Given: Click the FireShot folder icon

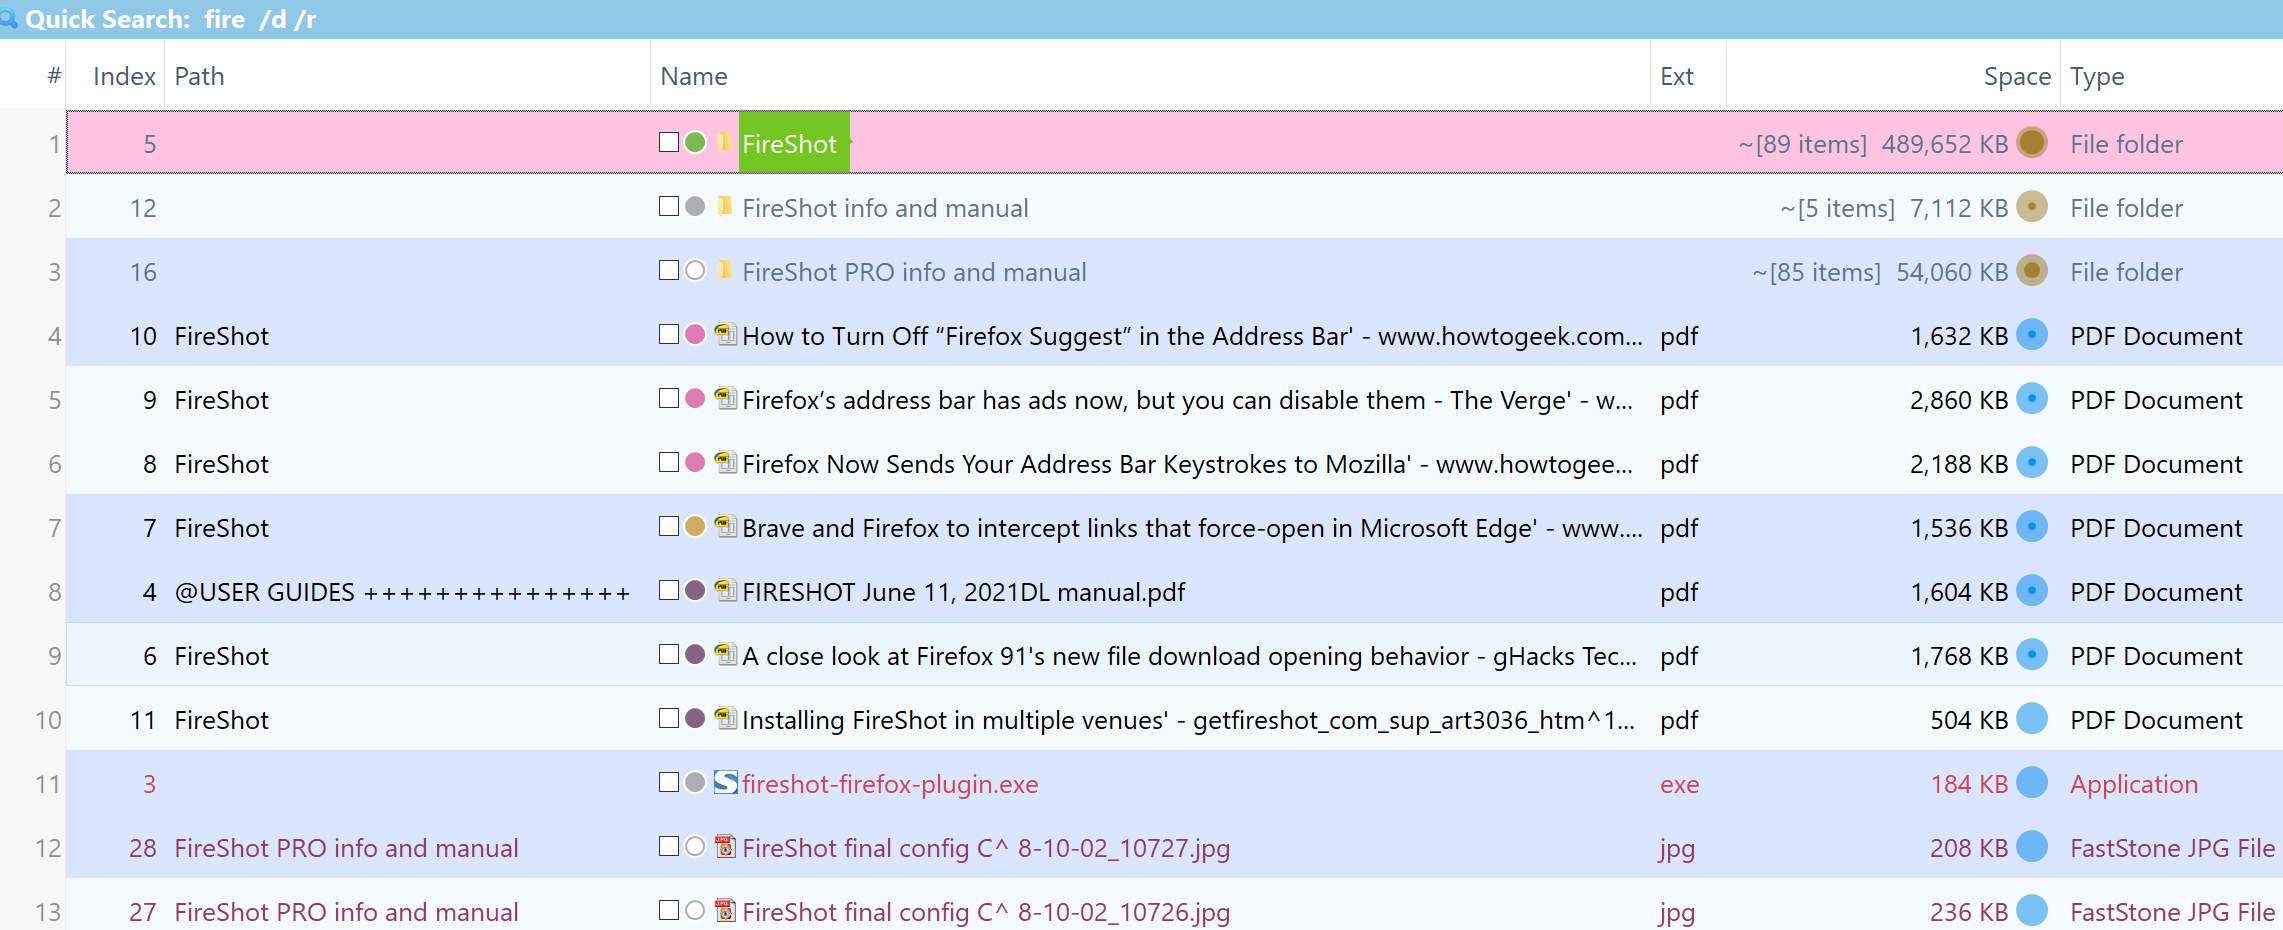Looking at the screenshot, I should coord(725,143).
